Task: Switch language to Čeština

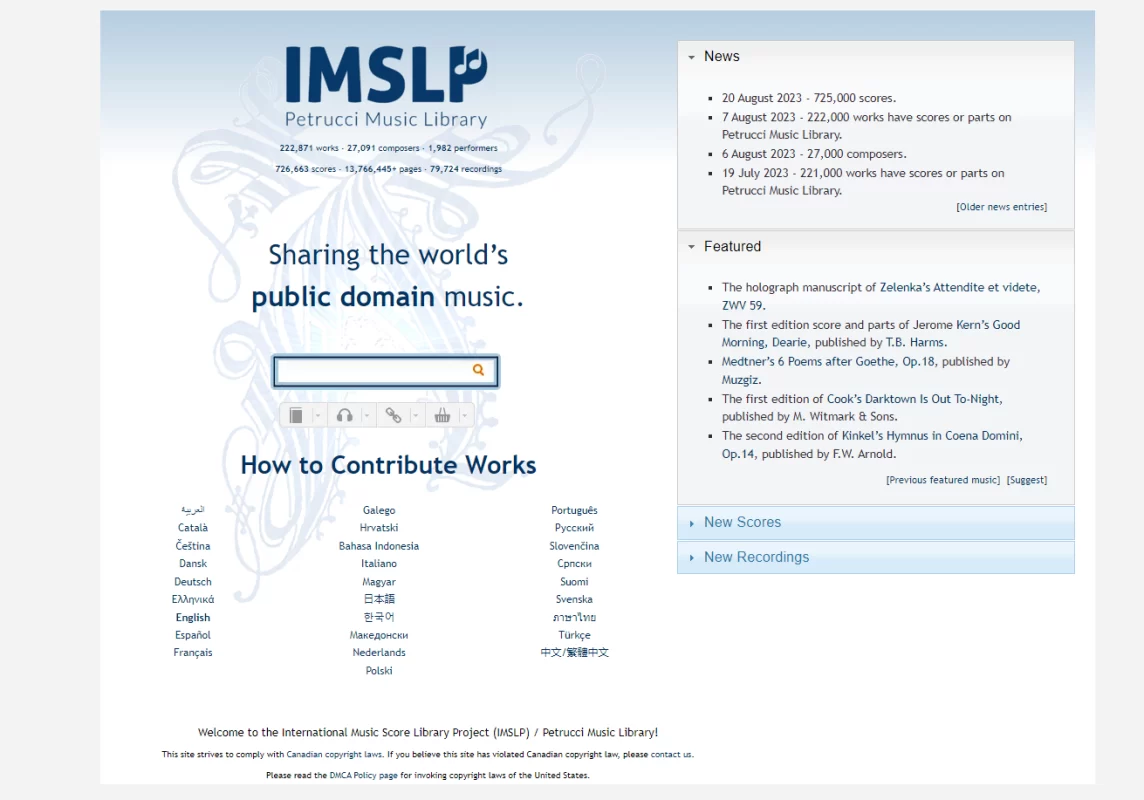Action: 193,546
